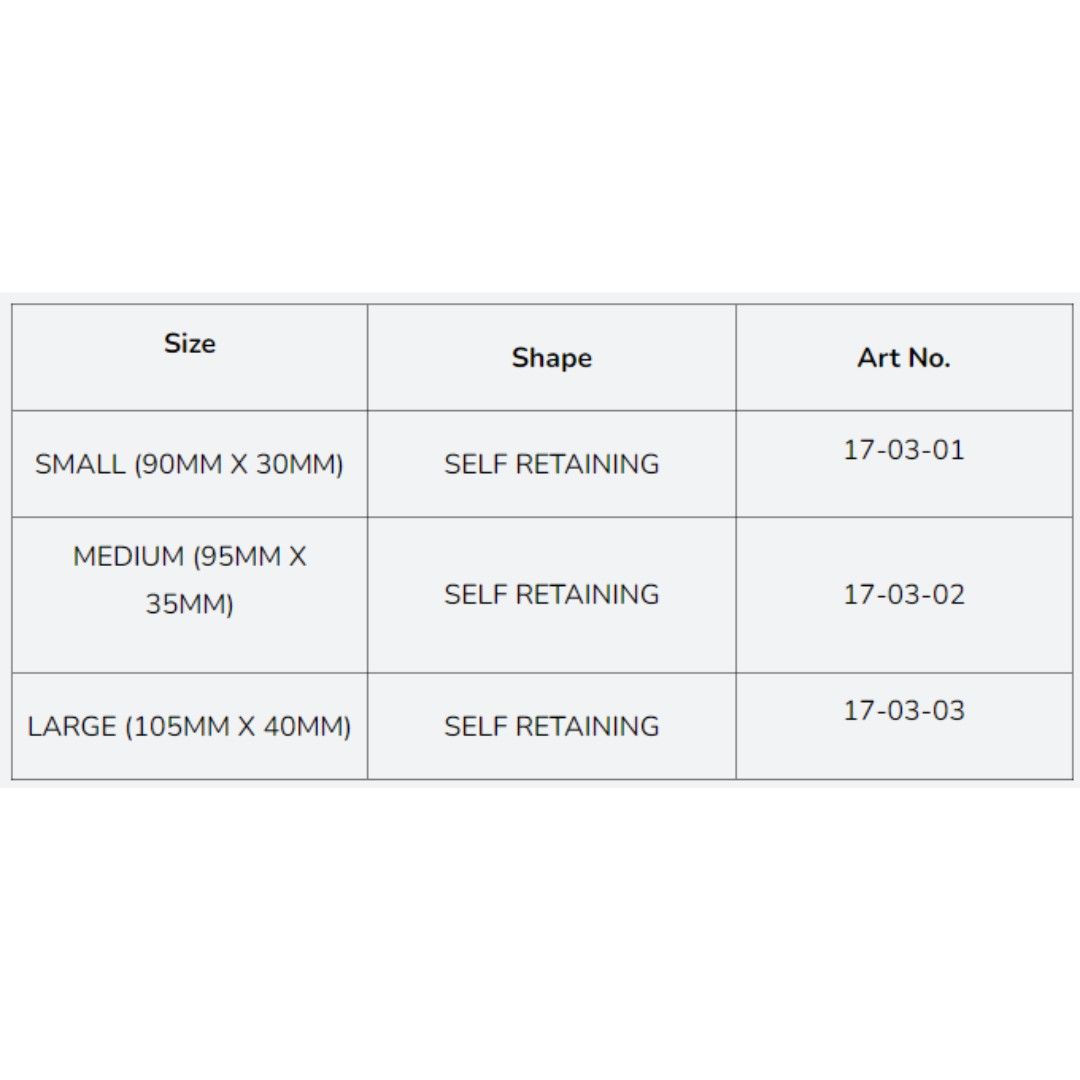1080x1080 pixels.
Task: Click the word MEDIUM in the table
Action: pos(128,556)
